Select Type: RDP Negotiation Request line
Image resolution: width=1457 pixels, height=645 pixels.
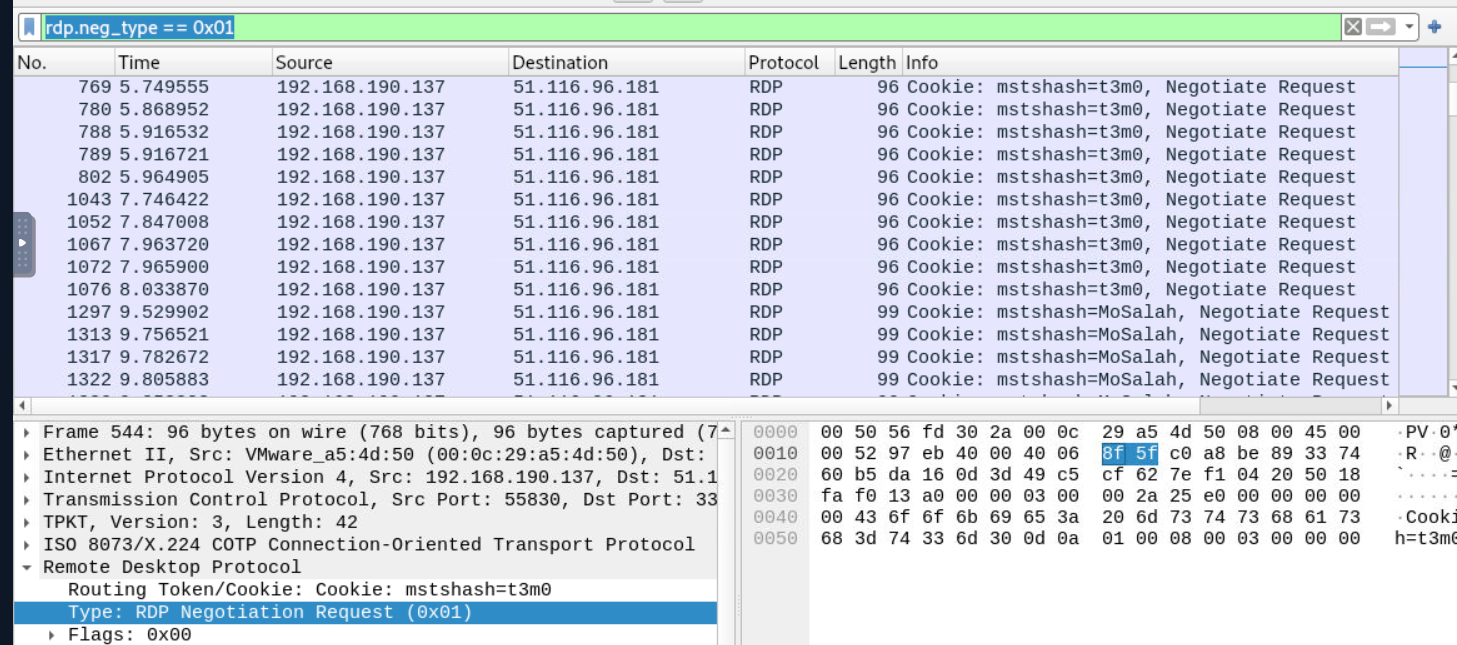(366, 612)
